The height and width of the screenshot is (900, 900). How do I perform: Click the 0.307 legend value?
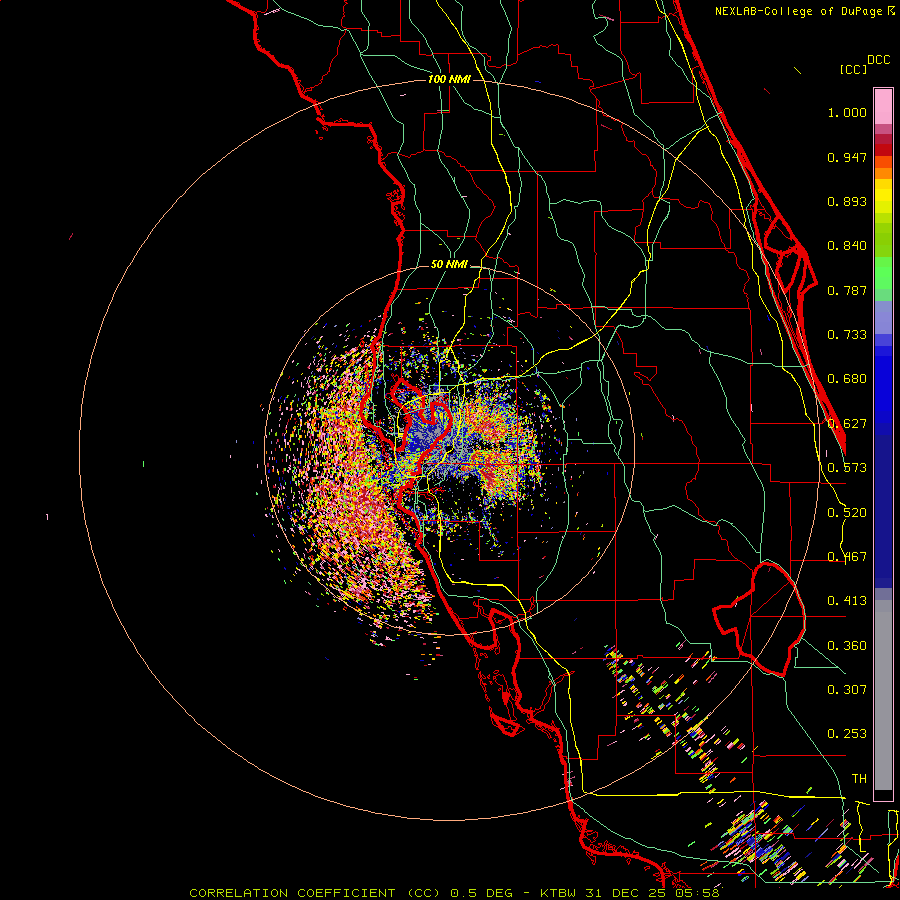coord(847,689)
